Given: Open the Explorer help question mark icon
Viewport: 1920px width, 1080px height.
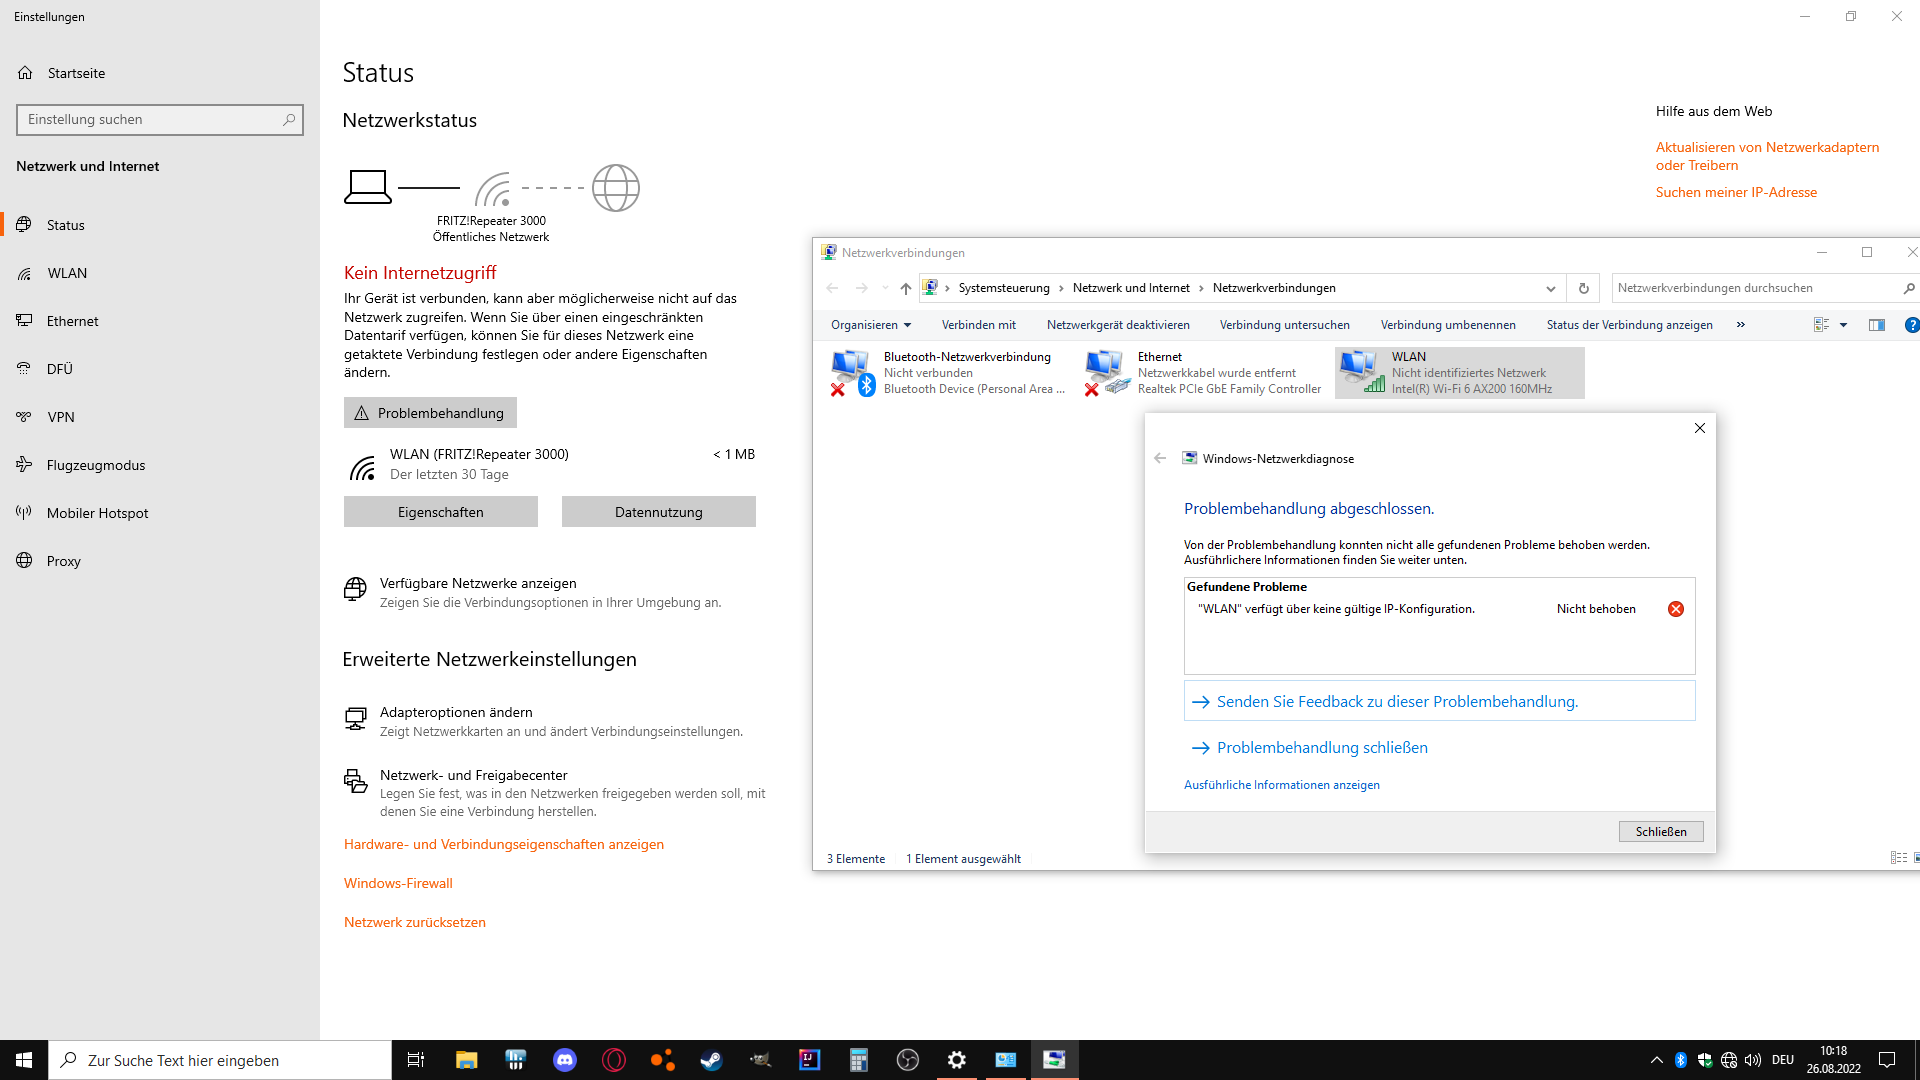Looking at the screenshot, I should (1911, 325).
